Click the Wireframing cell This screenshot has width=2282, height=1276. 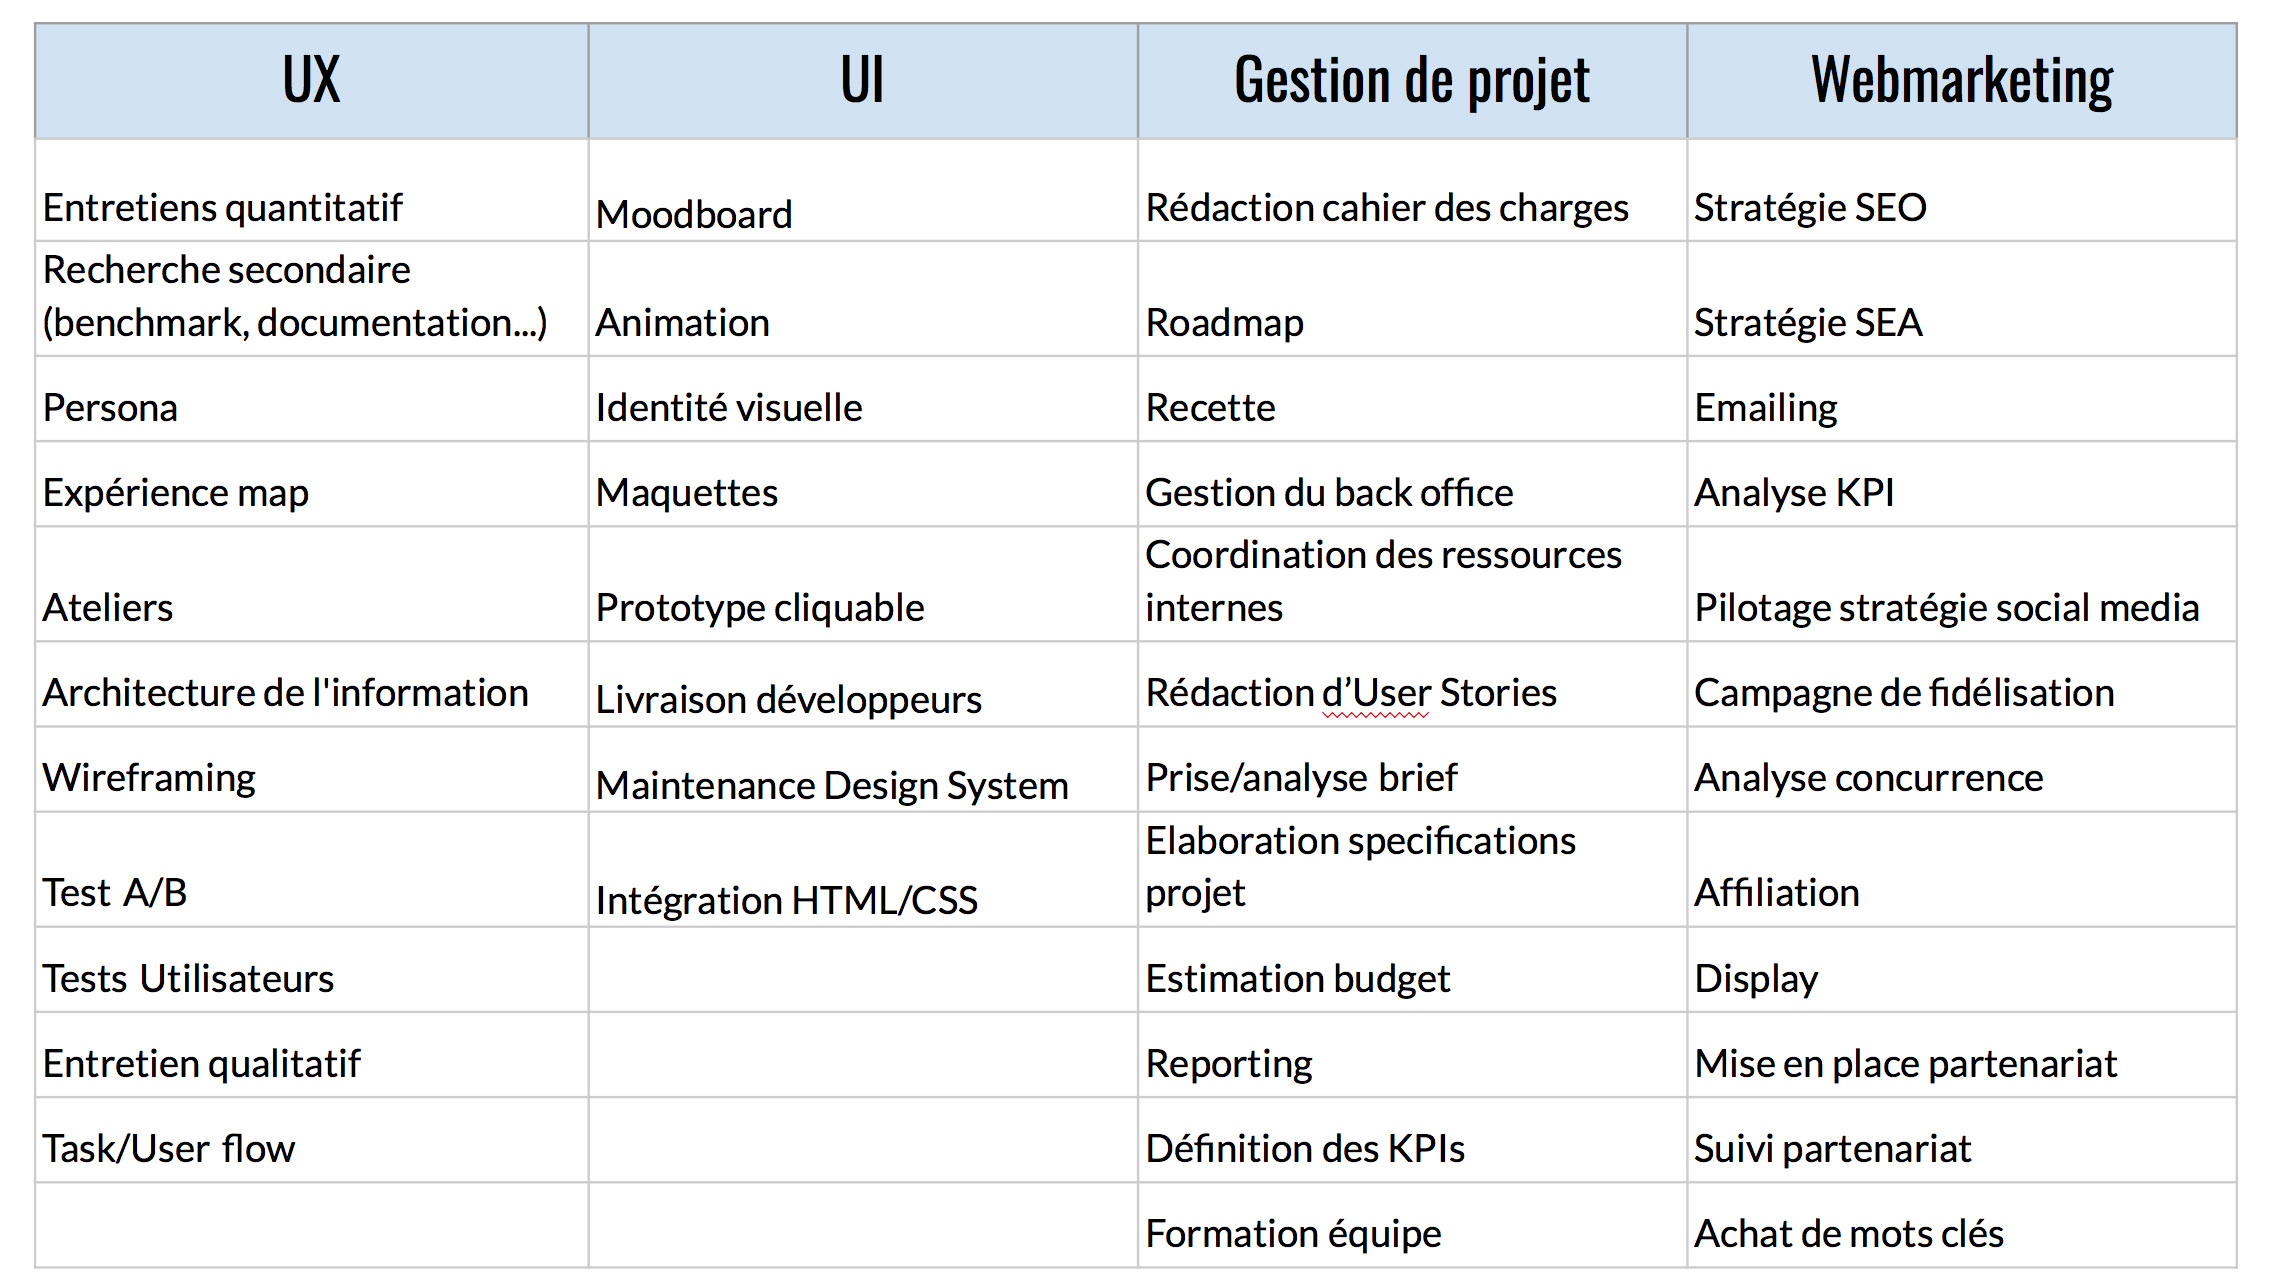coord(312,769)
